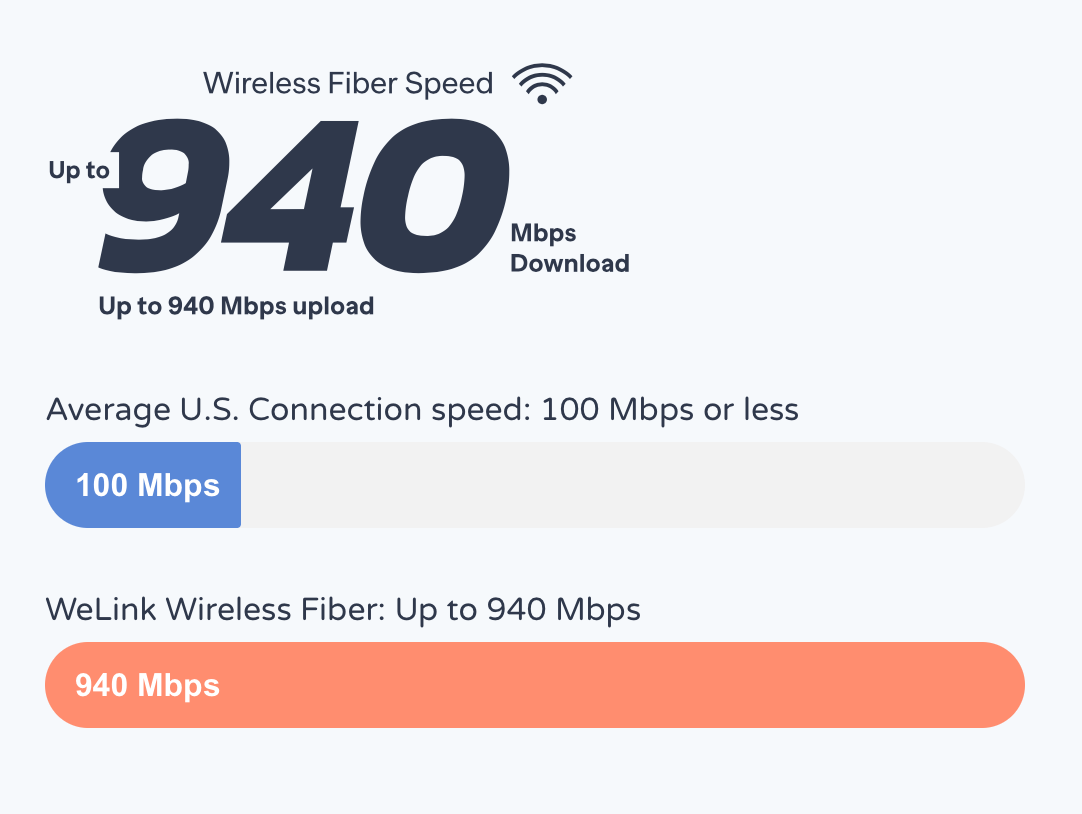Click the small "Up to" text beside 940
The image size is (1082, 814).
[x=79, y=171]
